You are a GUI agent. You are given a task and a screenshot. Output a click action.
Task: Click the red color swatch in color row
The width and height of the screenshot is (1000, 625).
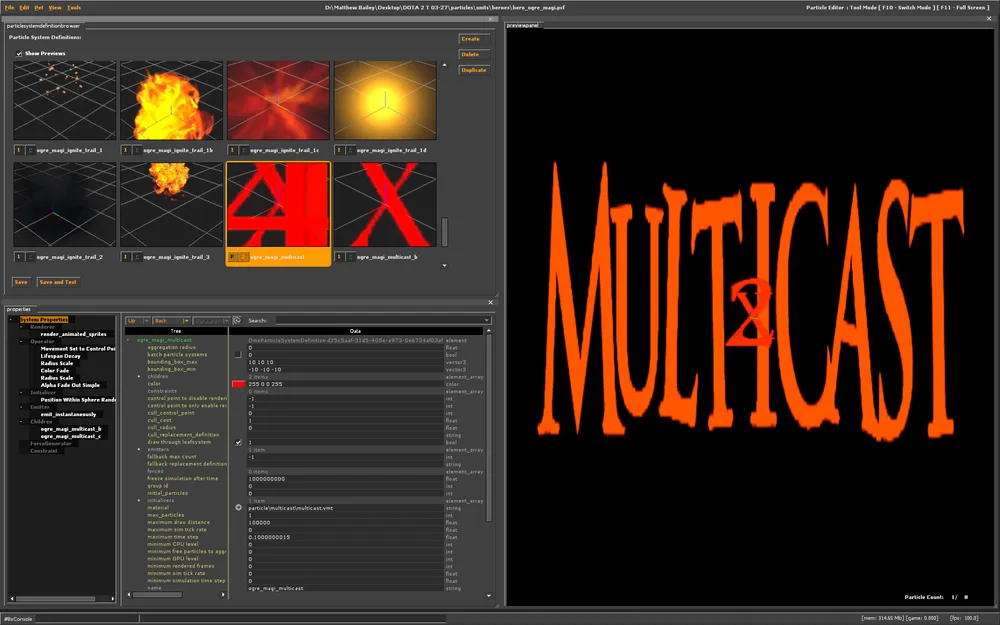tap(238, 383)
